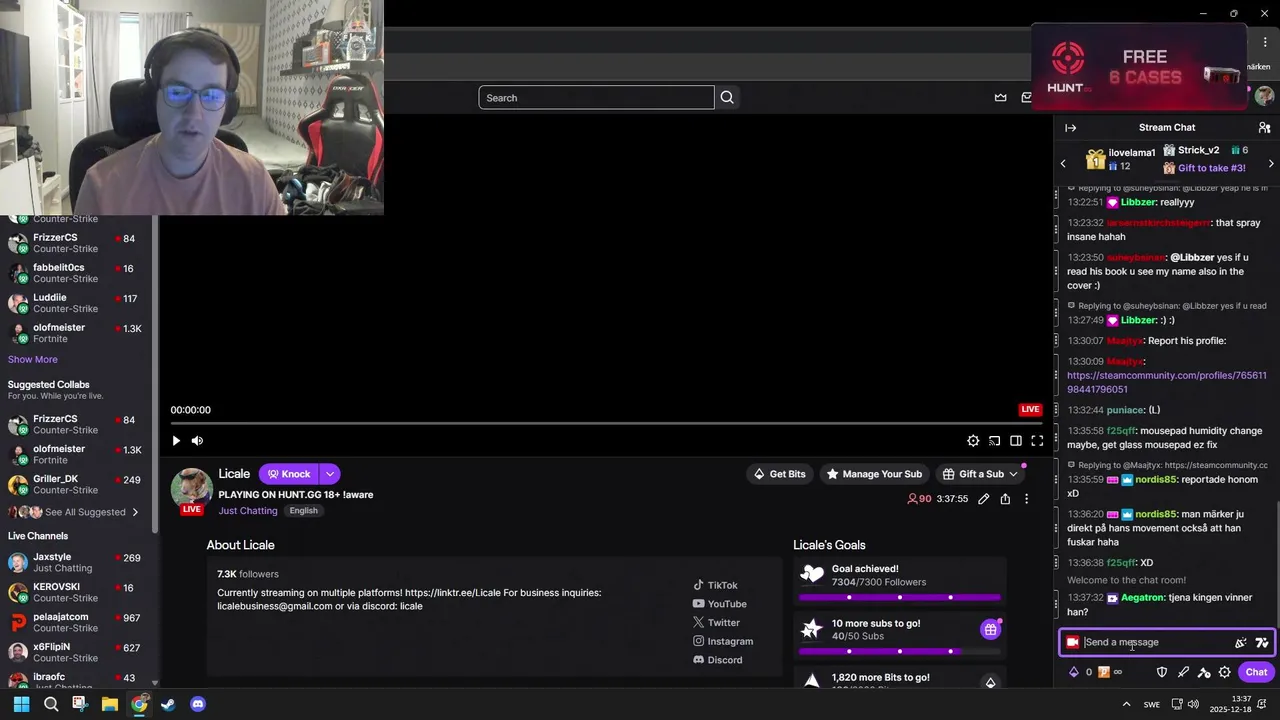Click the video seek progress bar

[607, 423]
